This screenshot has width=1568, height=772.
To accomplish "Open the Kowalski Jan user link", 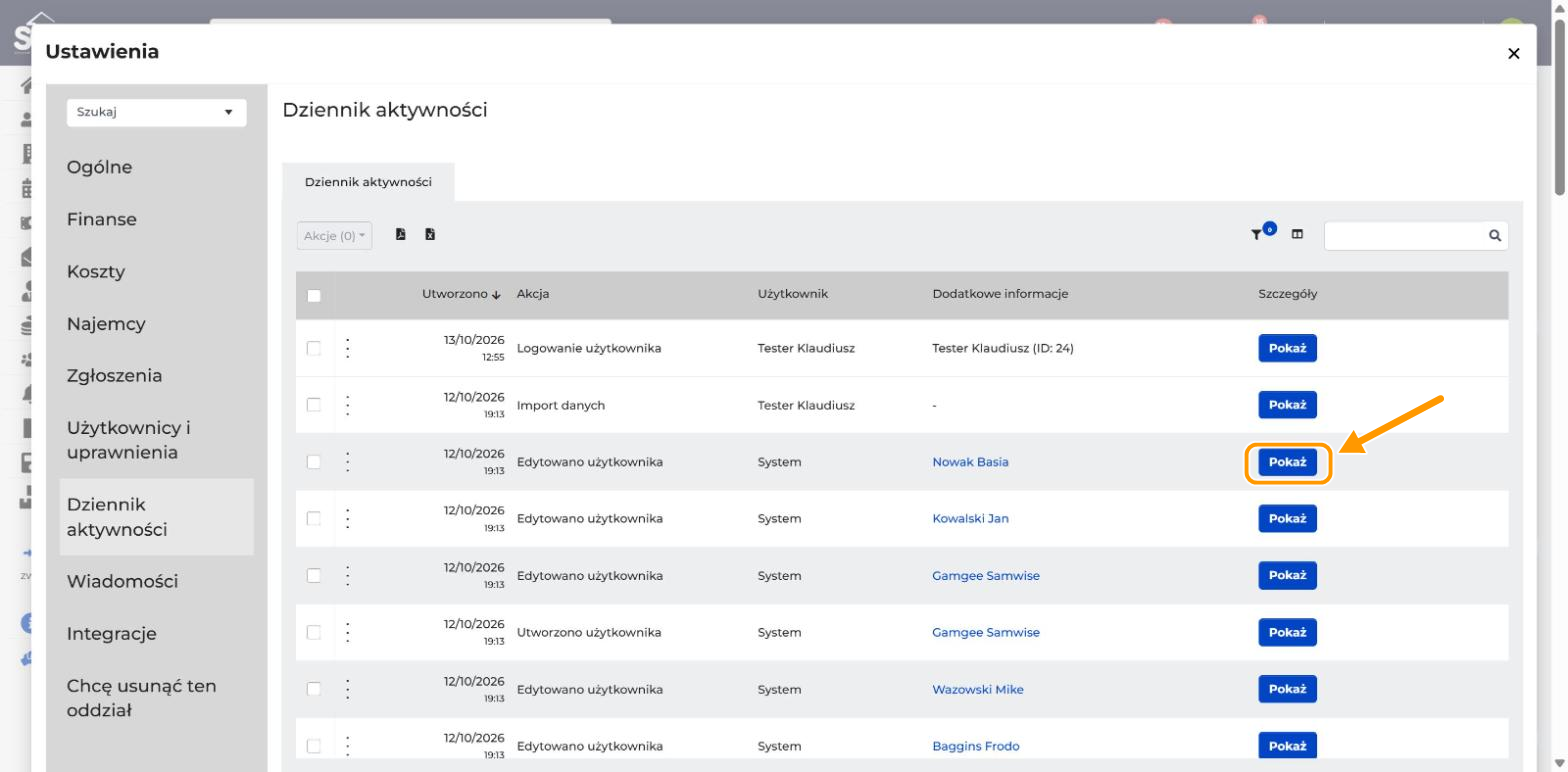I will pyautogui.click(x=970, y=519).
